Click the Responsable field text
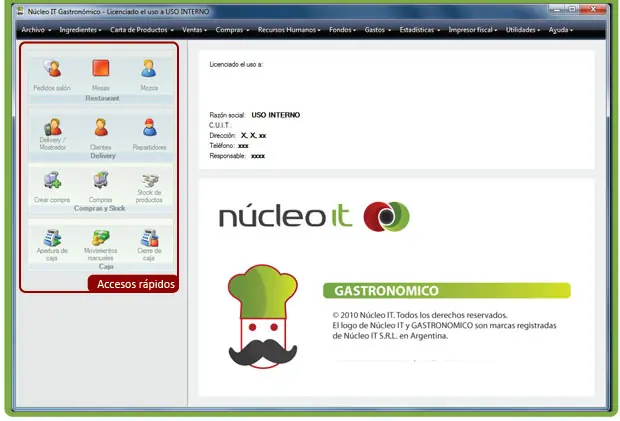The height and width of the screenshot is (421, 620). click(x=237, y=156)
